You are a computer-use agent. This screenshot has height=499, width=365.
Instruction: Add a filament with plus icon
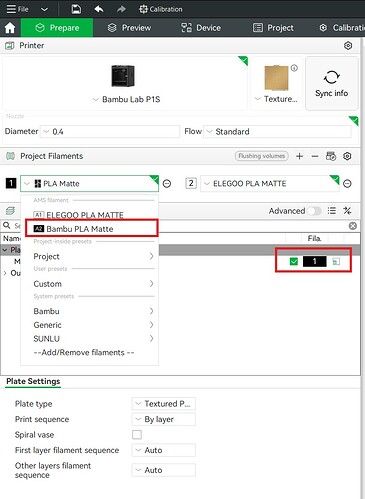[299, 156]
